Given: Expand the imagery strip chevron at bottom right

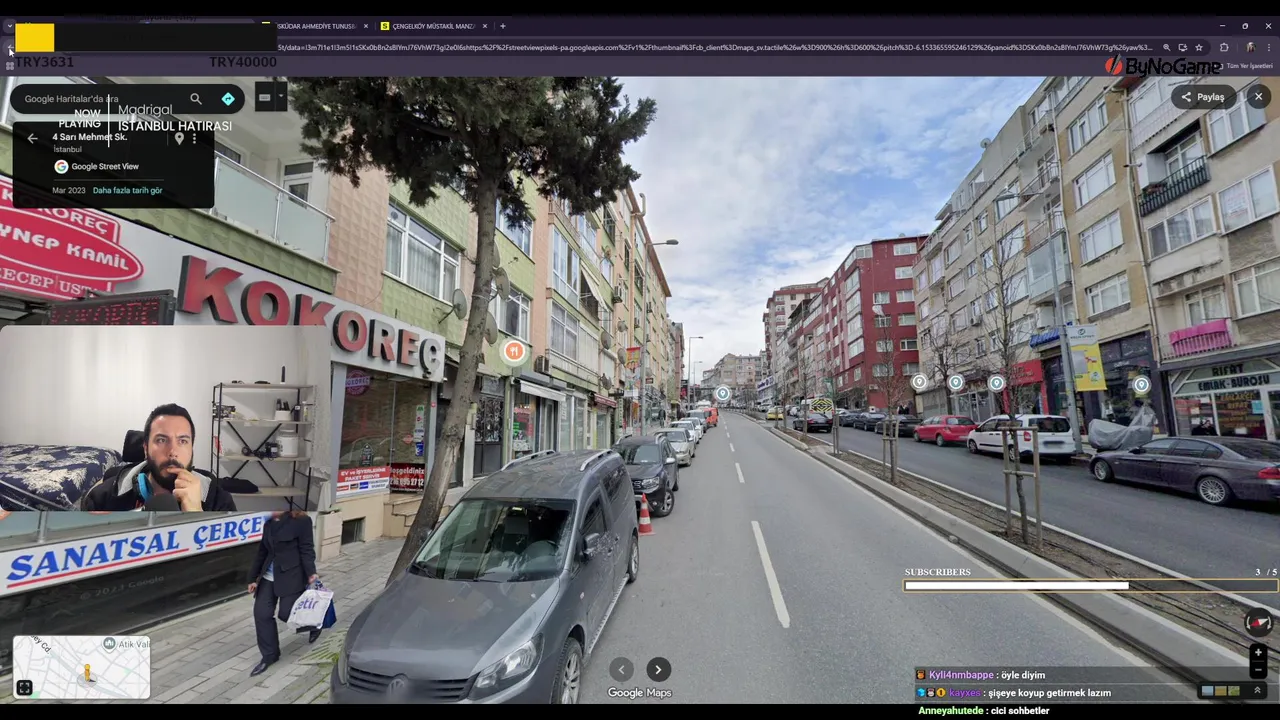Looking at the screenshot, I should pos(1257,691).
